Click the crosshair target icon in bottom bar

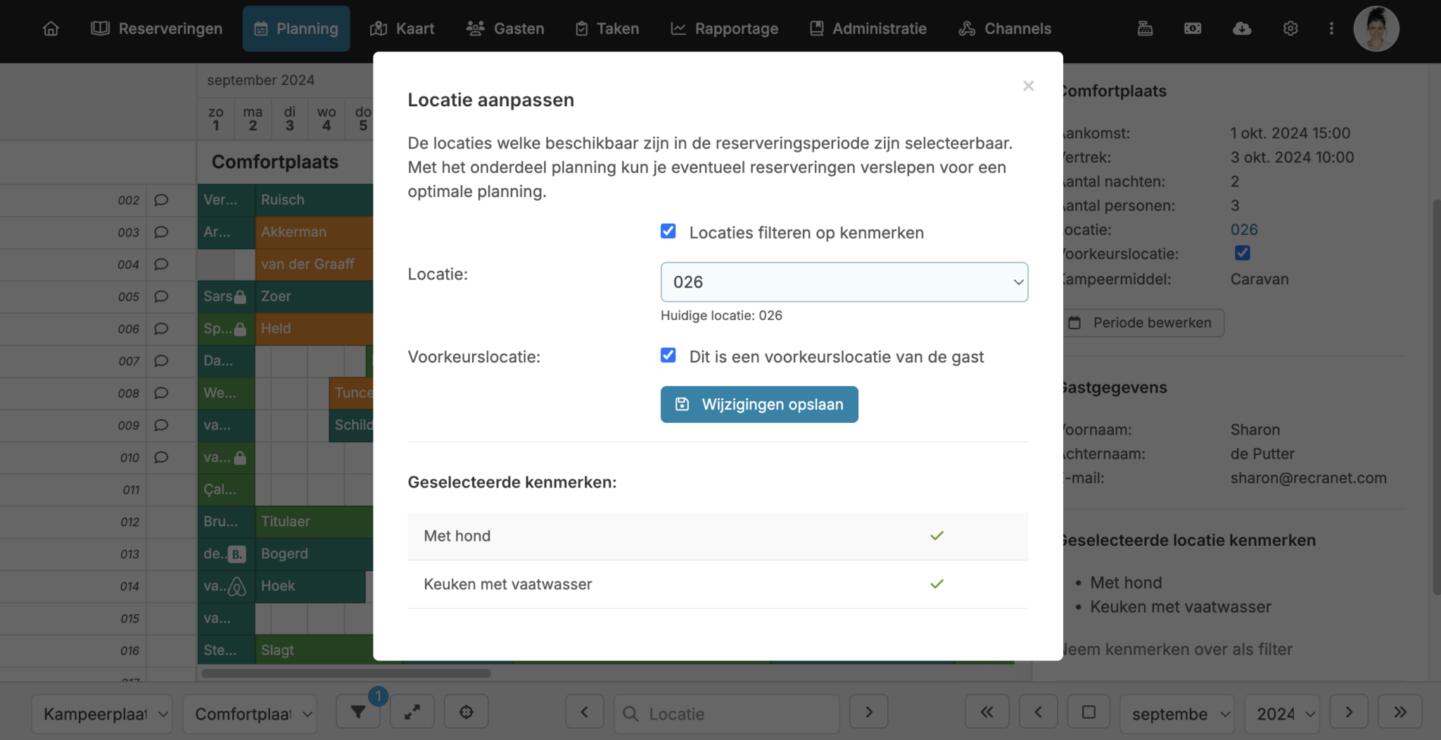click(x=466, y=713)
